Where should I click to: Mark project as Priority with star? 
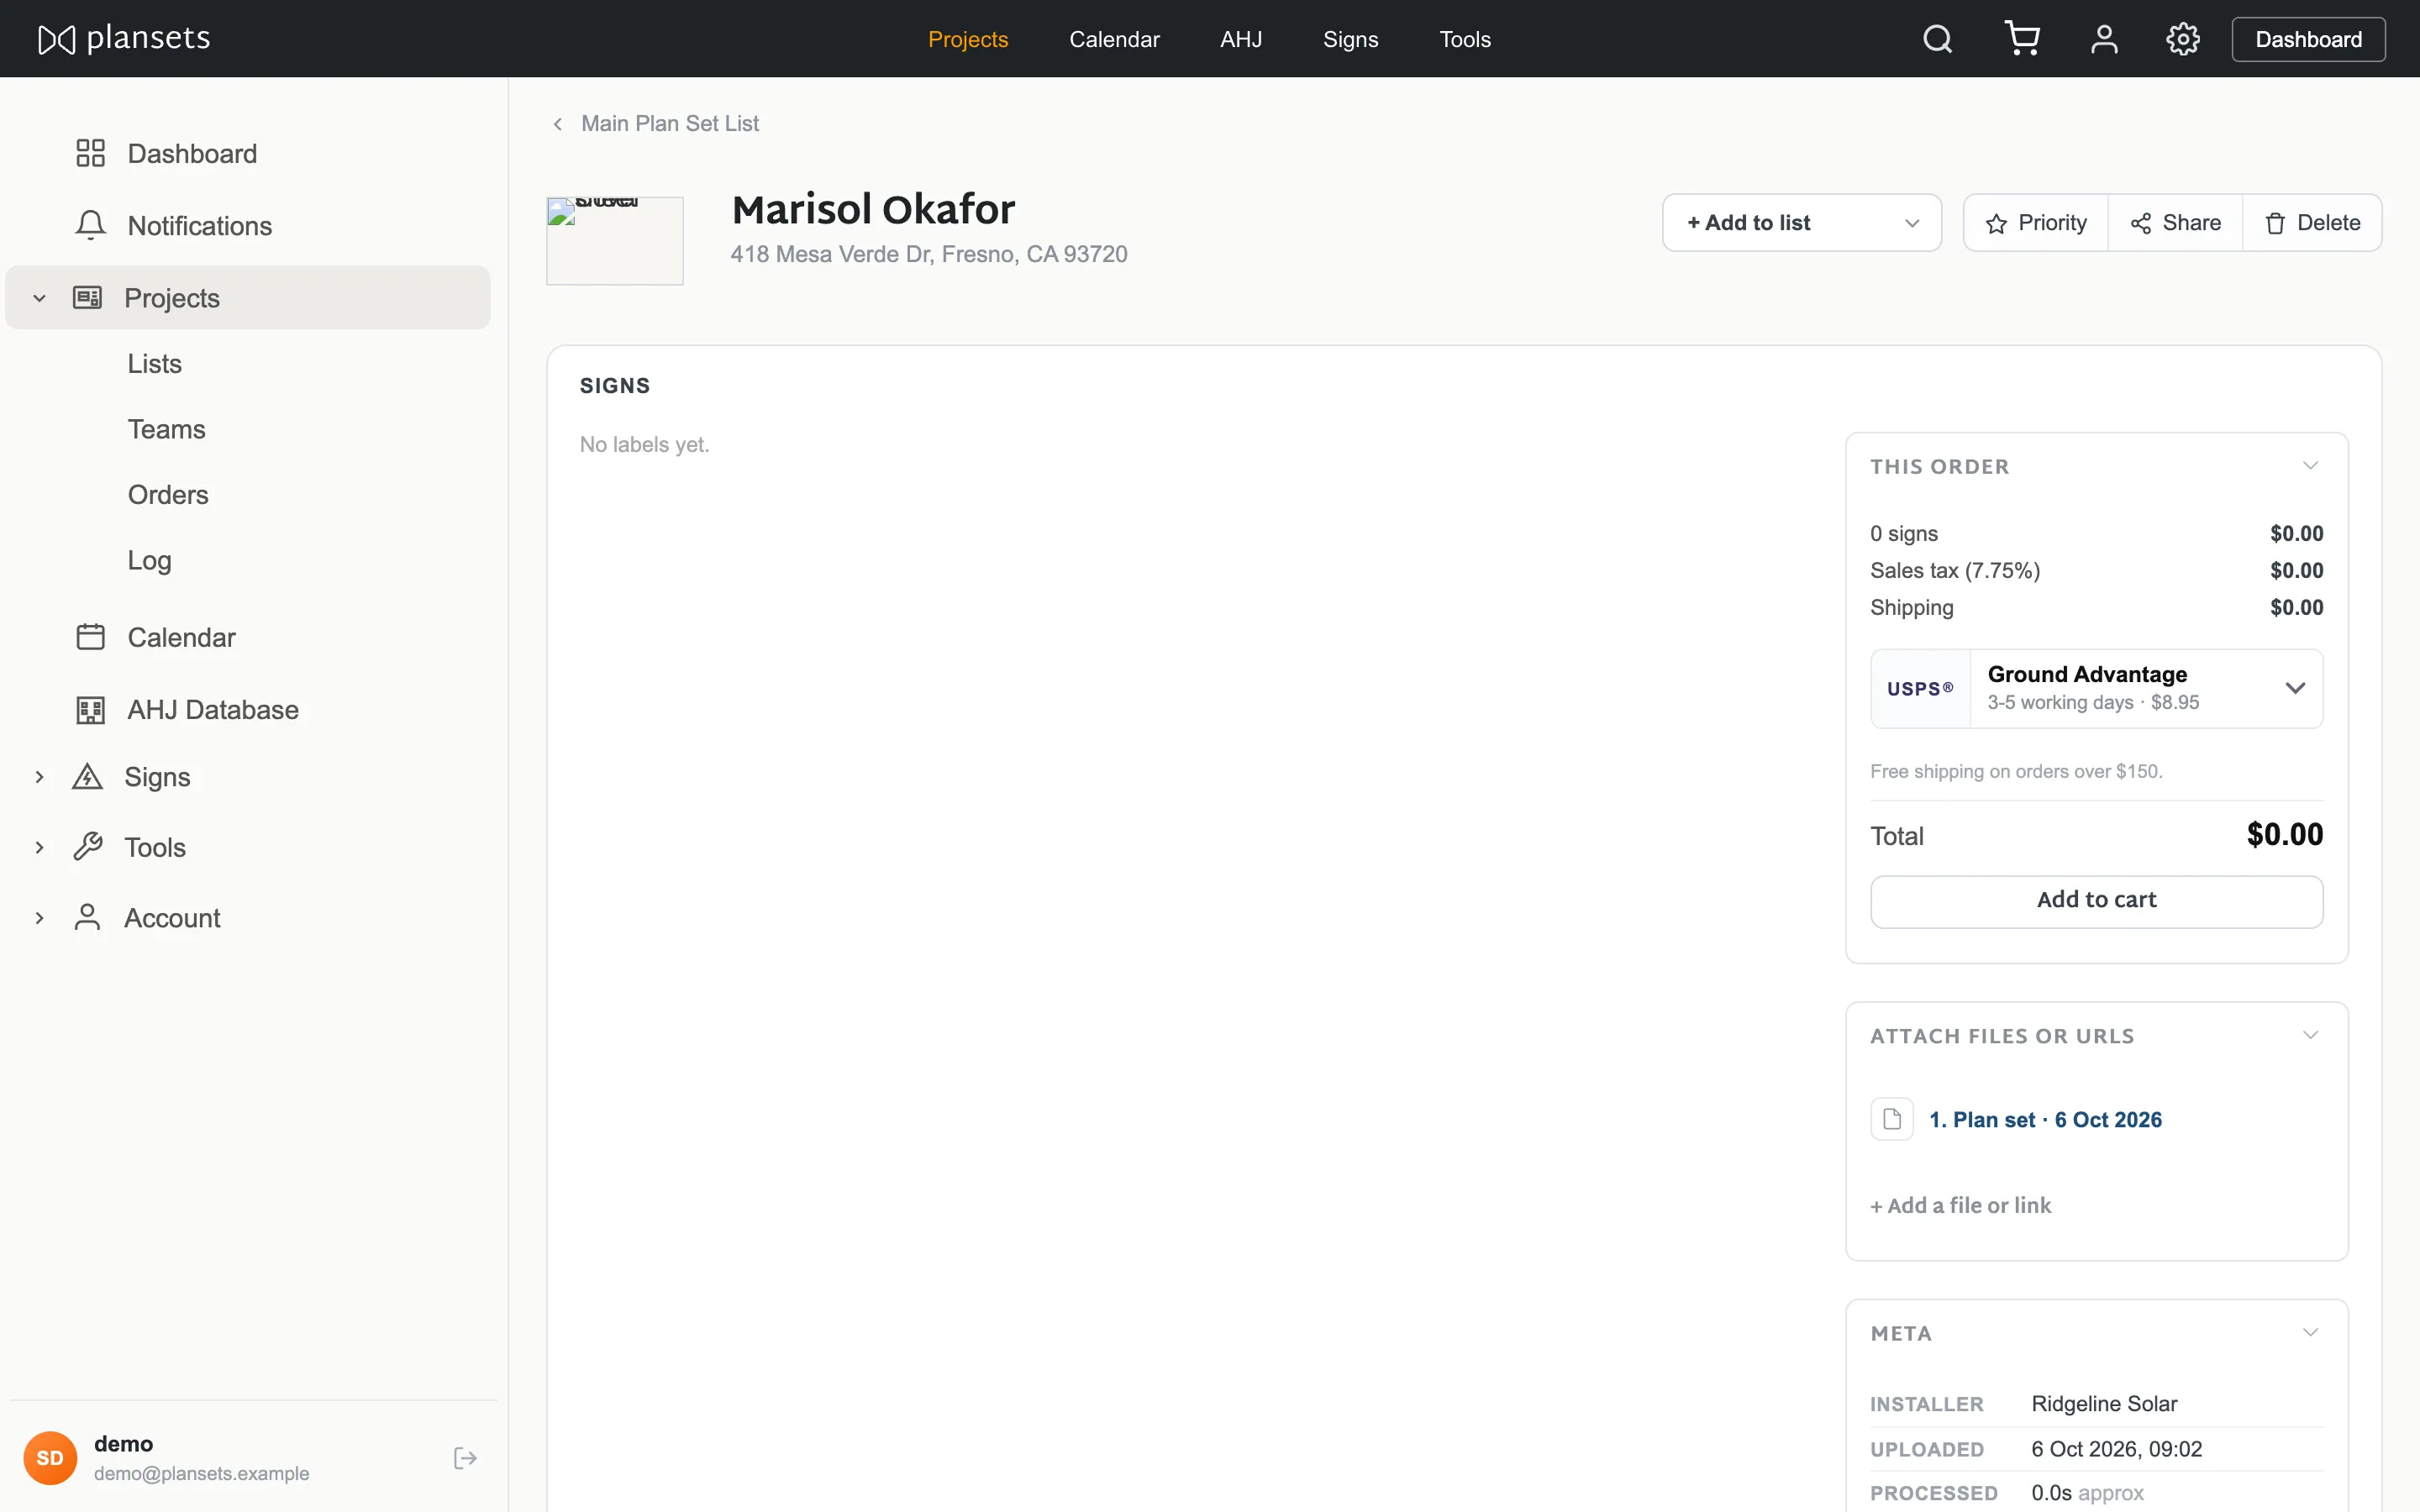(2036, 223)
